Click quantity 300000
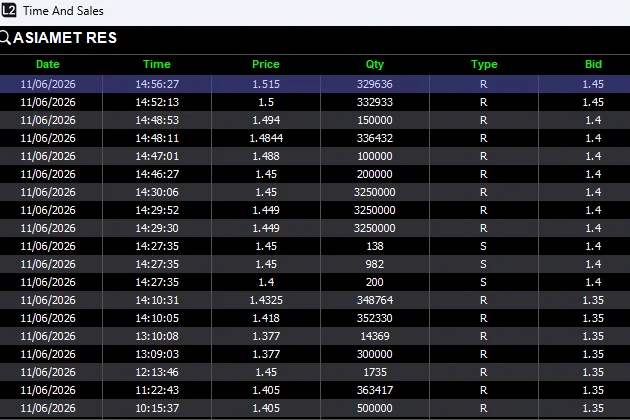Image resolution: width=630 pixels, height=420 pixels. click(x=374, y=354)
